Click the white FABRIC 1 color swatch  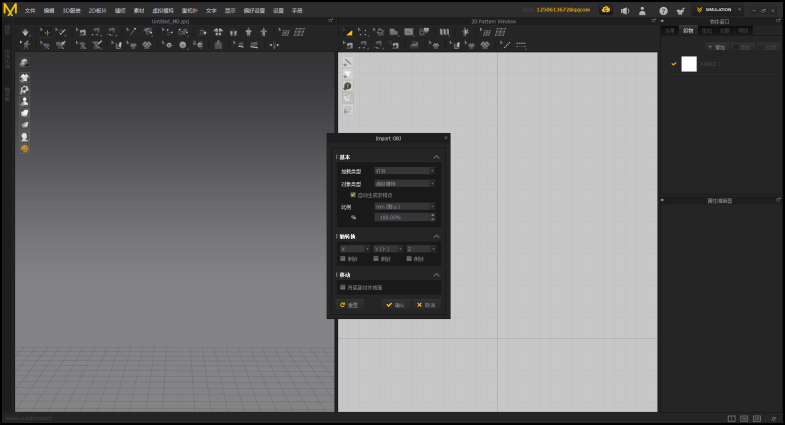pyautogui.click(x=689, y=64)
